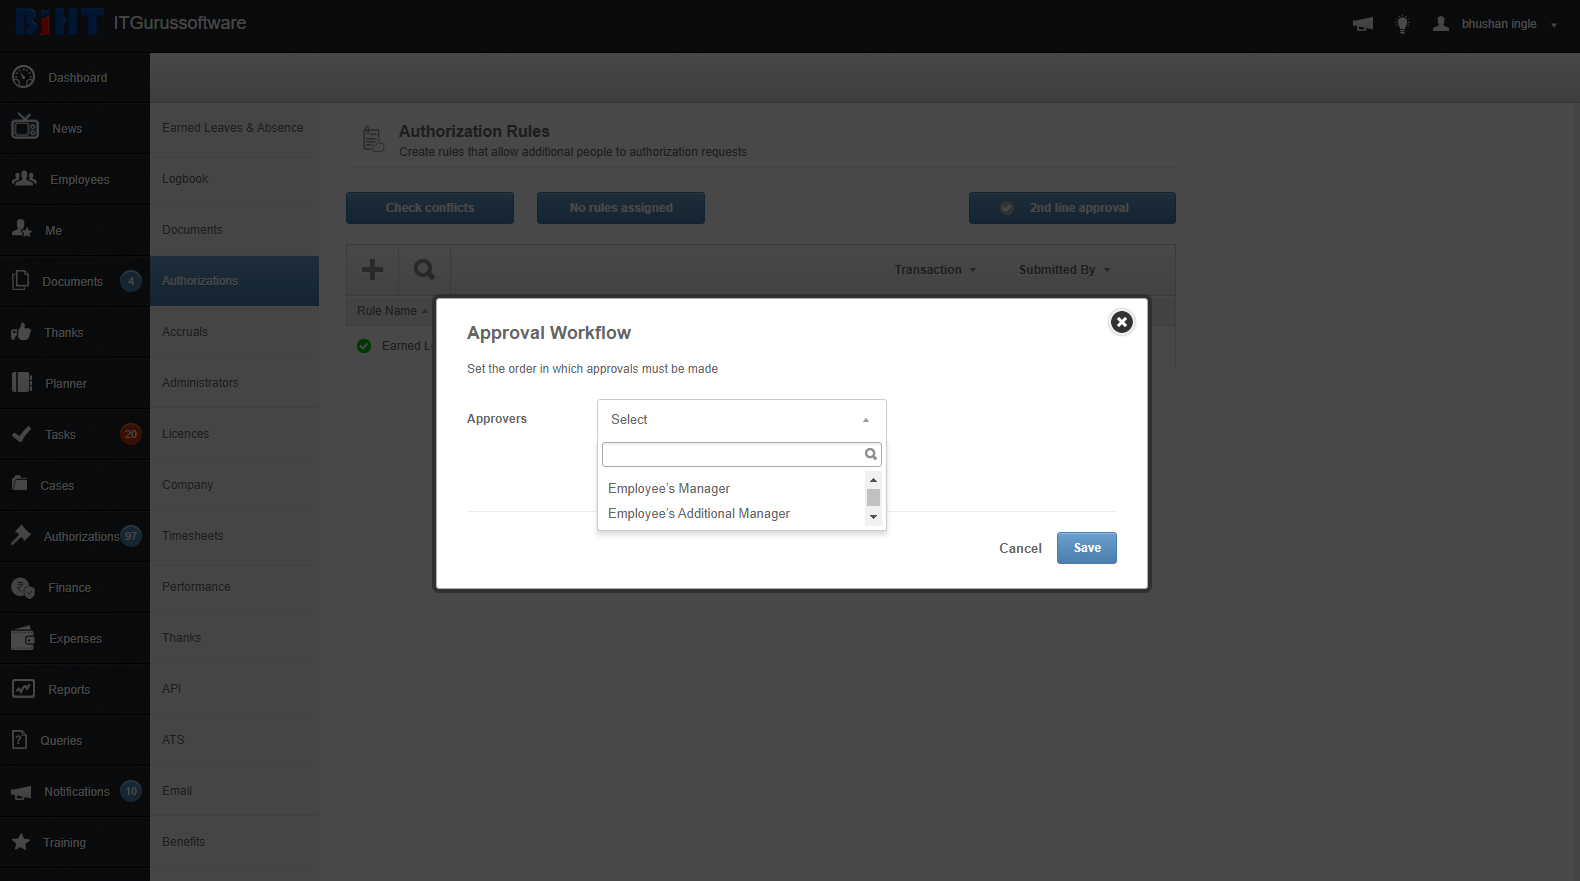Image resolution: width=1580 pixels, height=881 pixels.
Task: Click the Documents count badge 4
Action: tap(131, 281)
